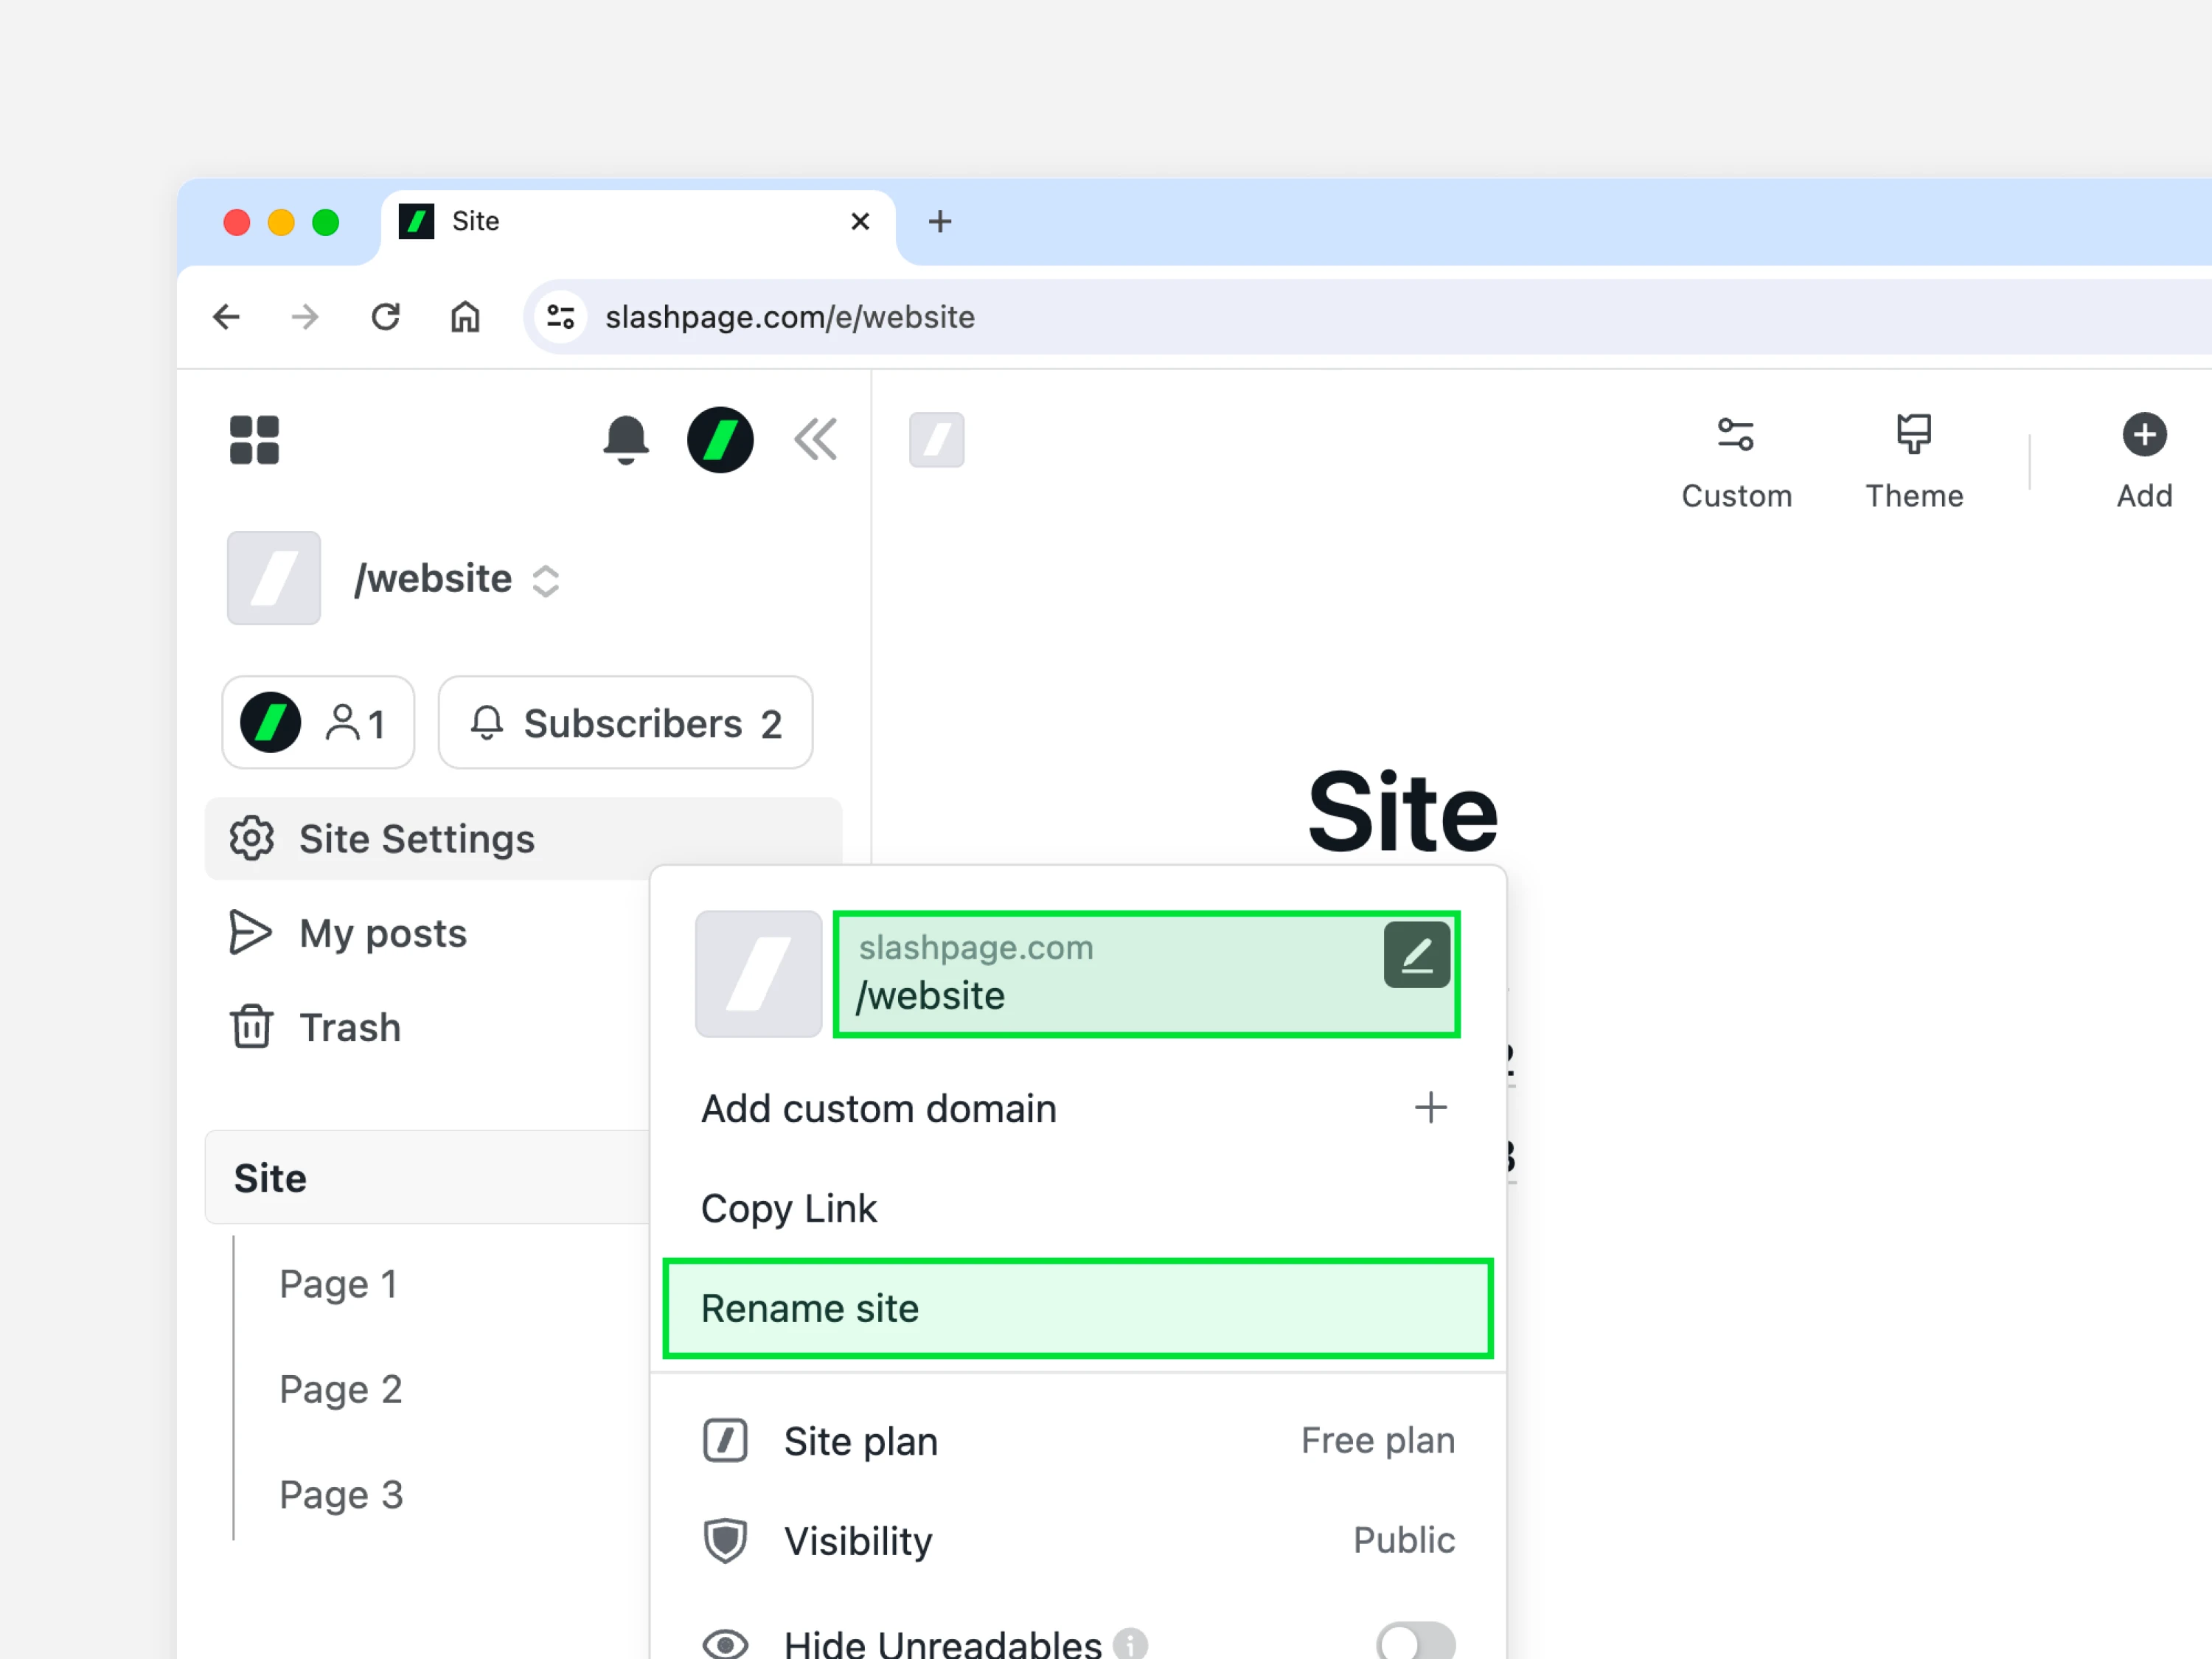Toggle the Hide Unreadables switch

(x=1416, y=1641)
